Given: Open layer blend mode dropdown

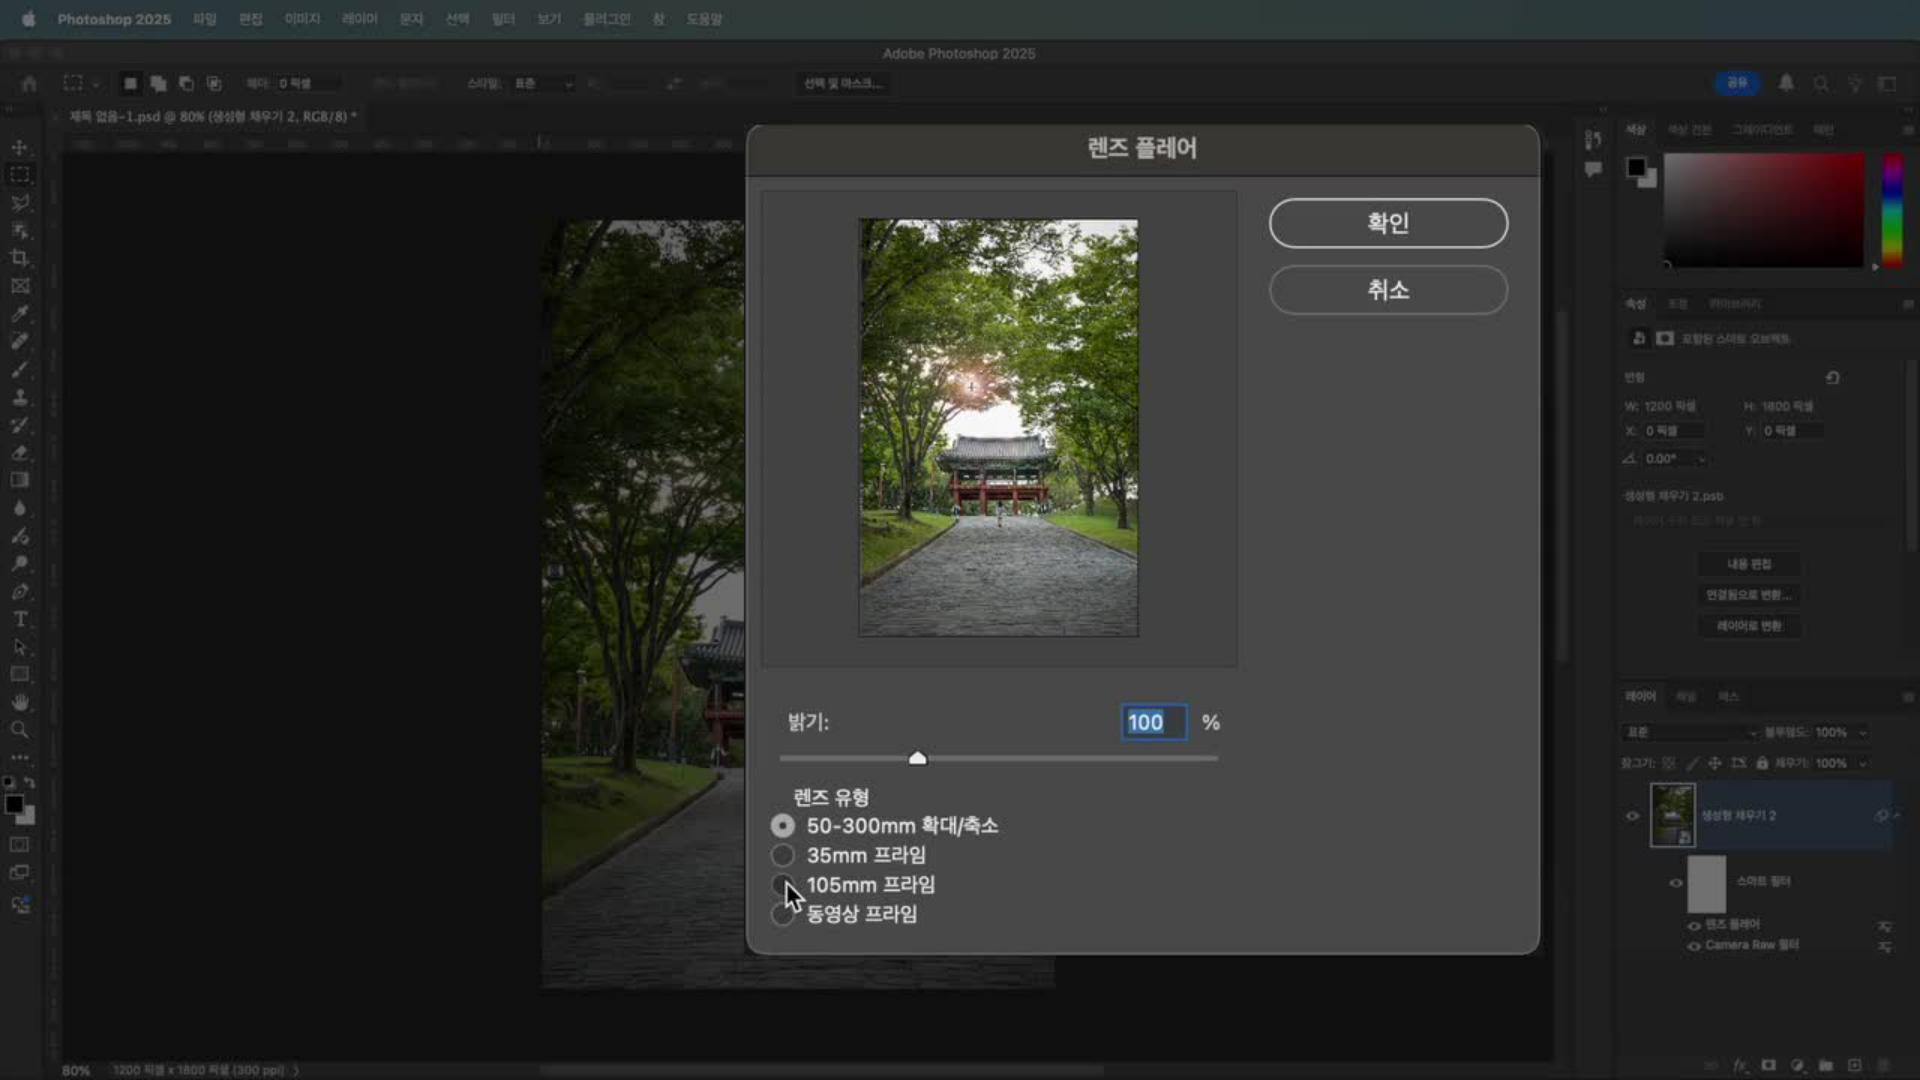Looking at the screenshot, I should [1689, 733].
